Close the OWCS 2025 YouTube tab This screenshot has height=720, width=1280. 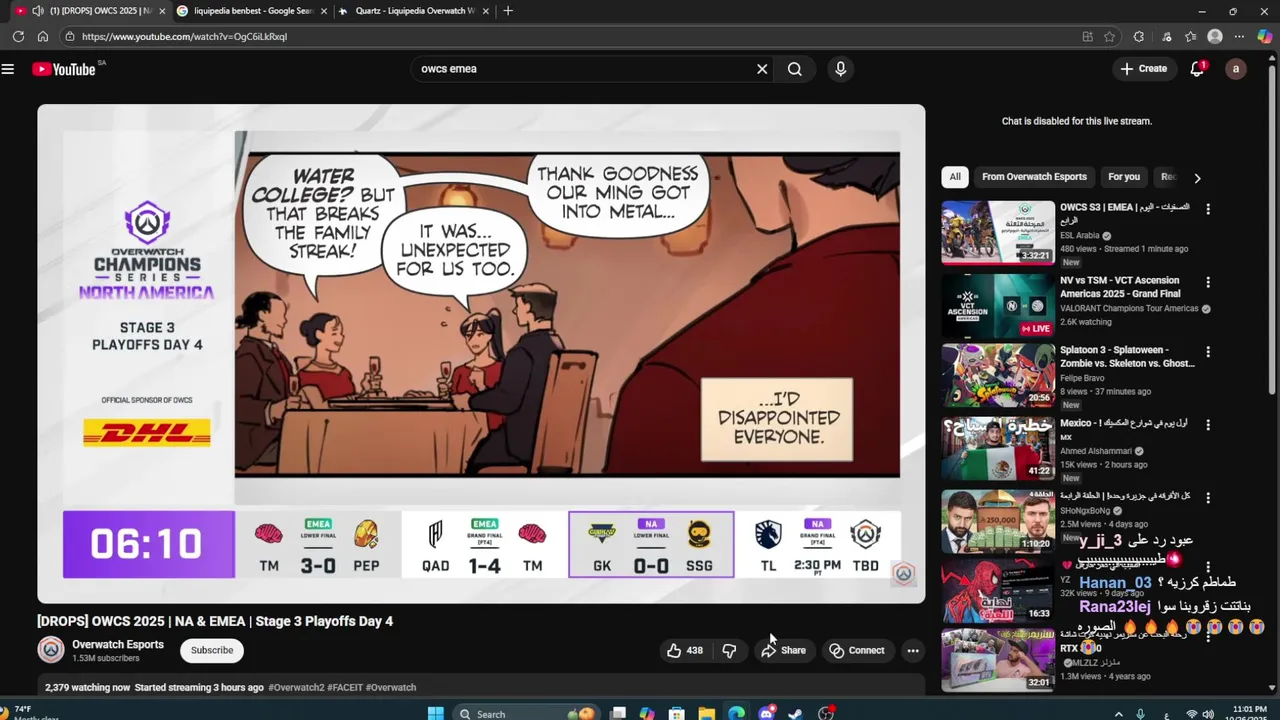(162, 11)
